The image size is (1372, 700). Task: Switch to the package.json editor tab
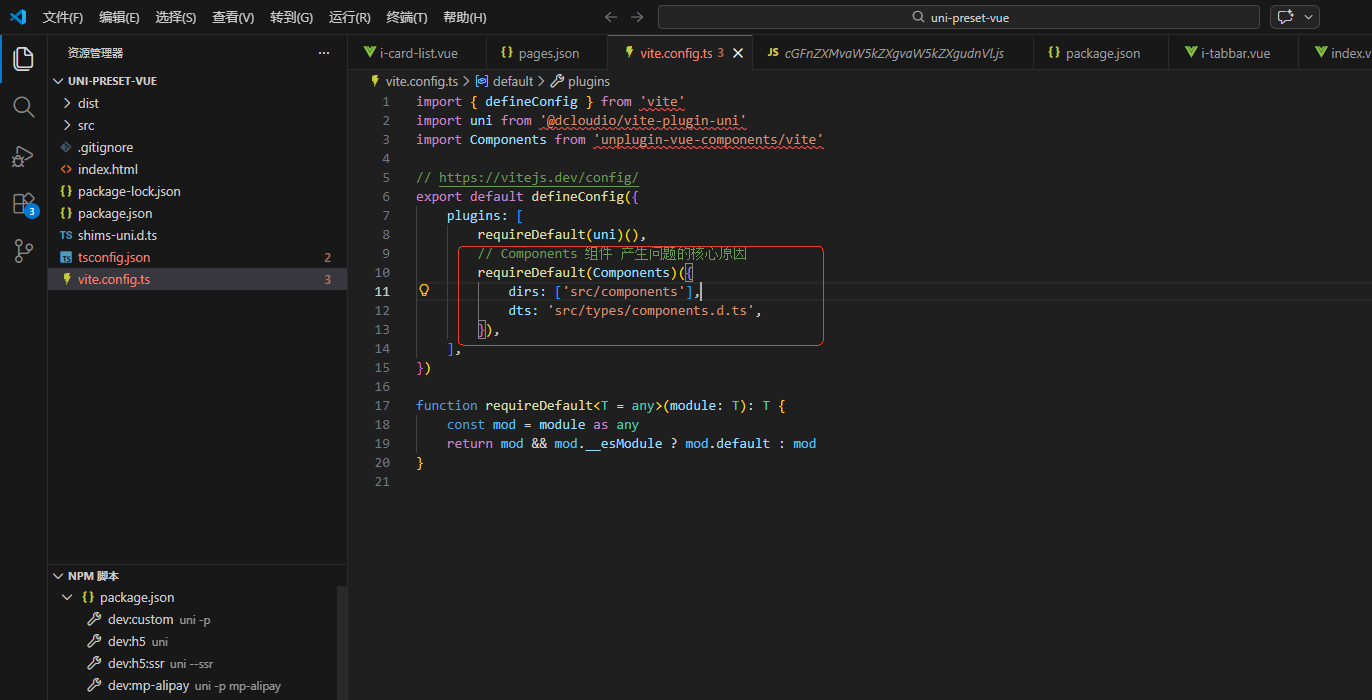click(x=1102, y=53)
